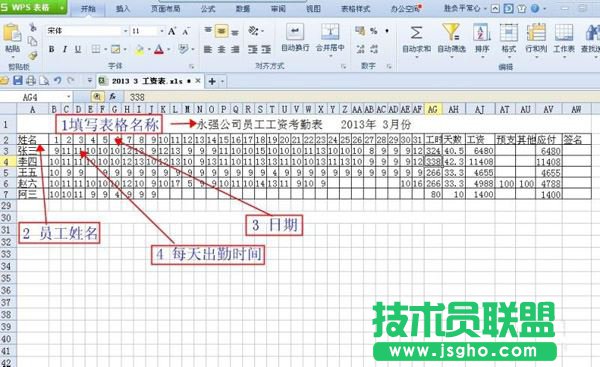Toggle the highlighted middle vertical alignment
The image size is (600, 367).
222,31
